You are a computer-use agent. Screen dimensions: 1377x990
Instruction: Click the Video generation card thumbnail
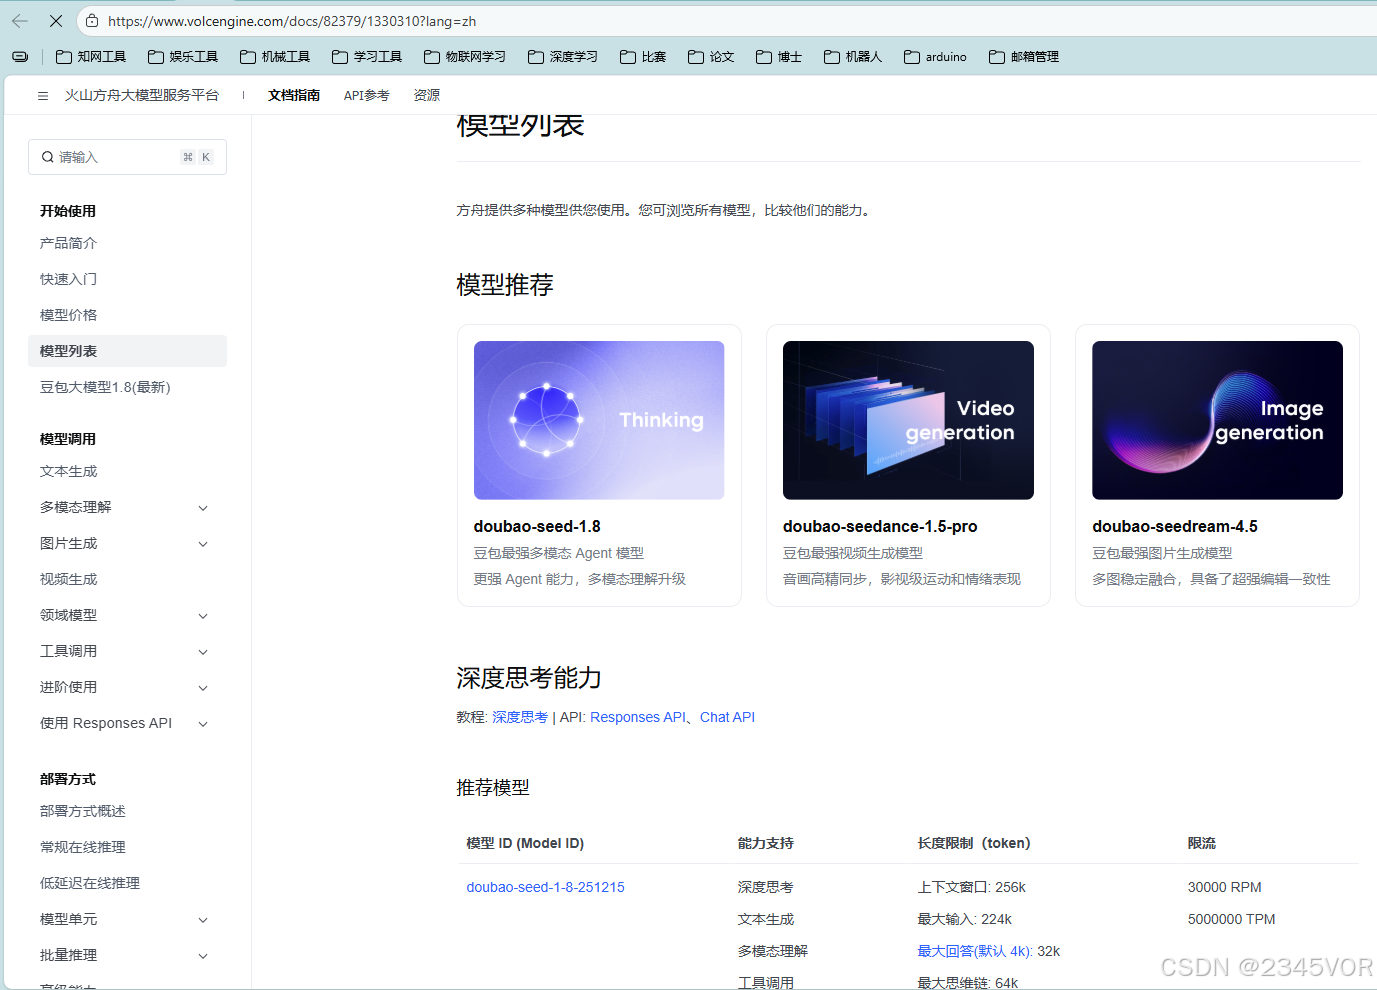tap(908, 420)
